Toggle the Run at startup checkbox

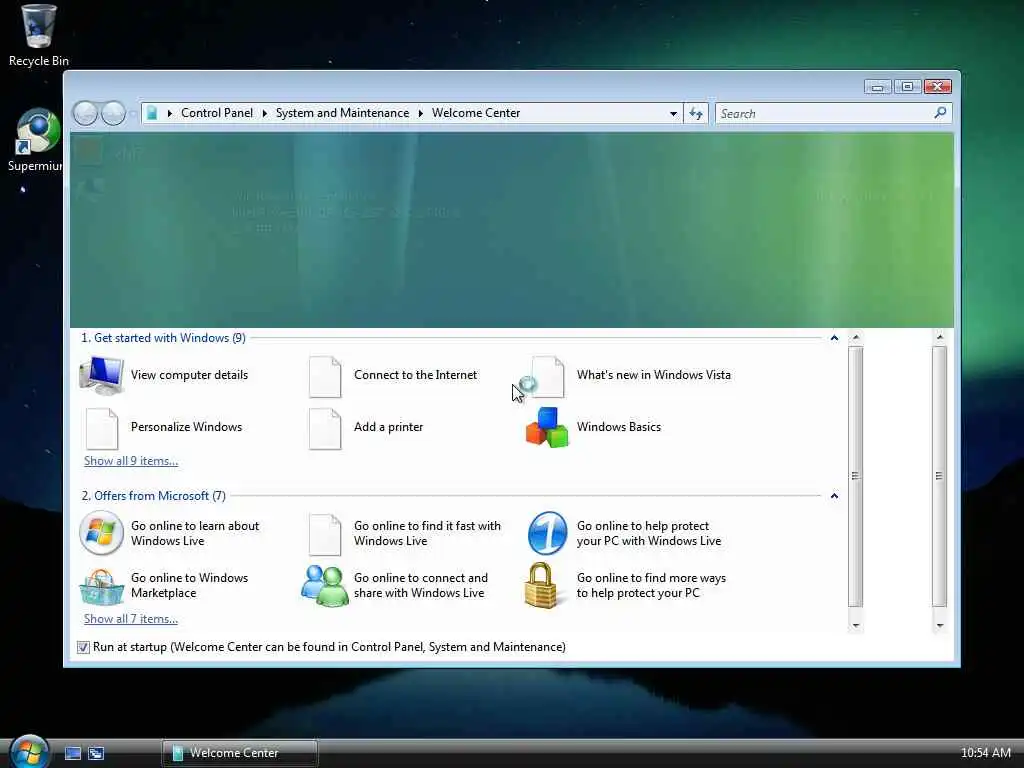pyautogui.click(x=83, y=647)
